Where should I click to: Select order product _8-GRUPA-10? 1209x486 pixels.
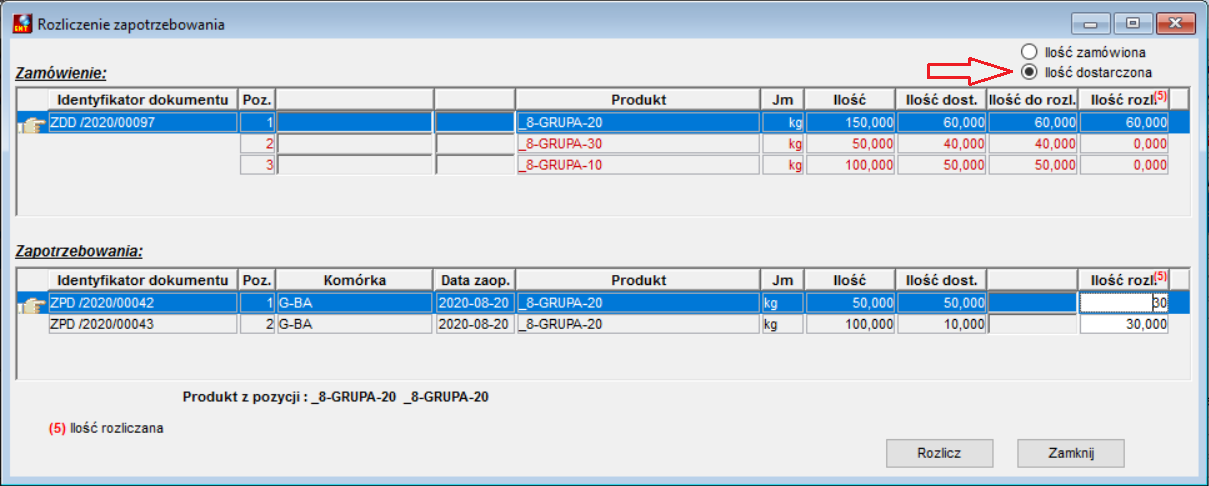637,165
